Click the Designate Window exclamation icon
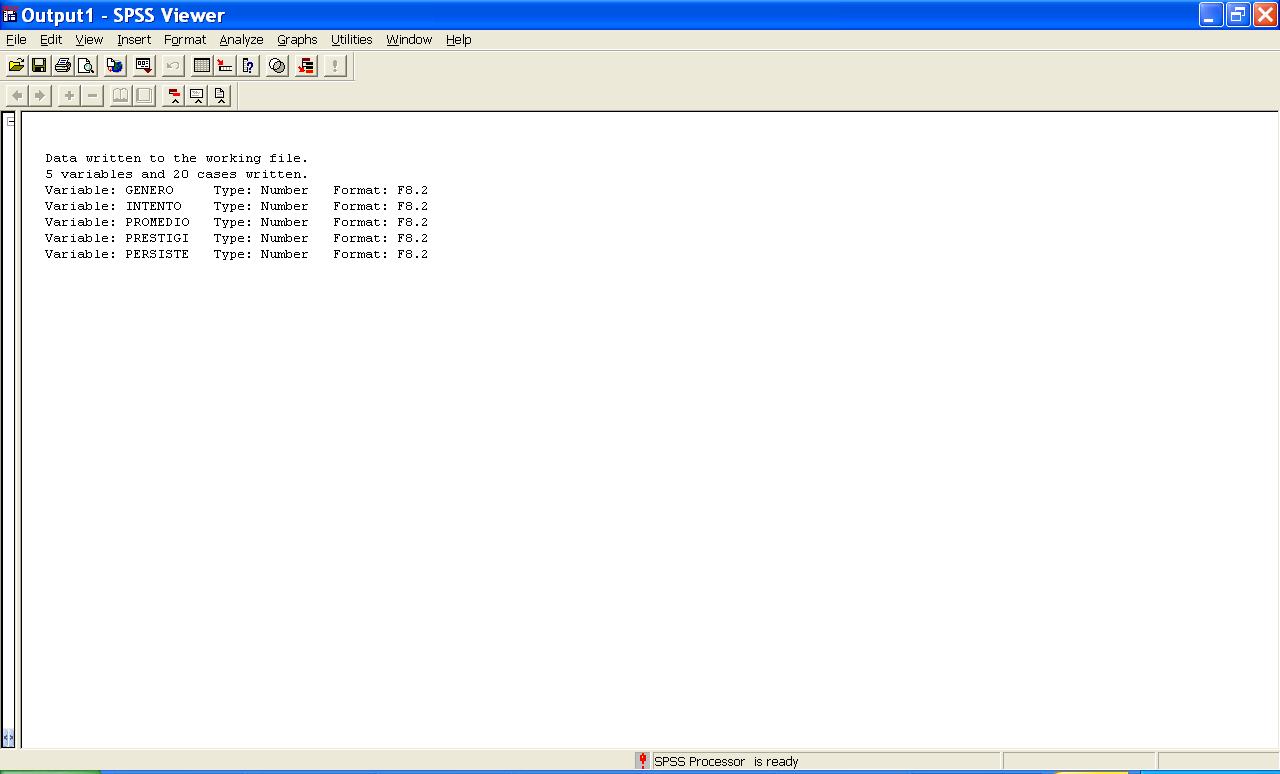1280x774 pixels. [335, 66]
